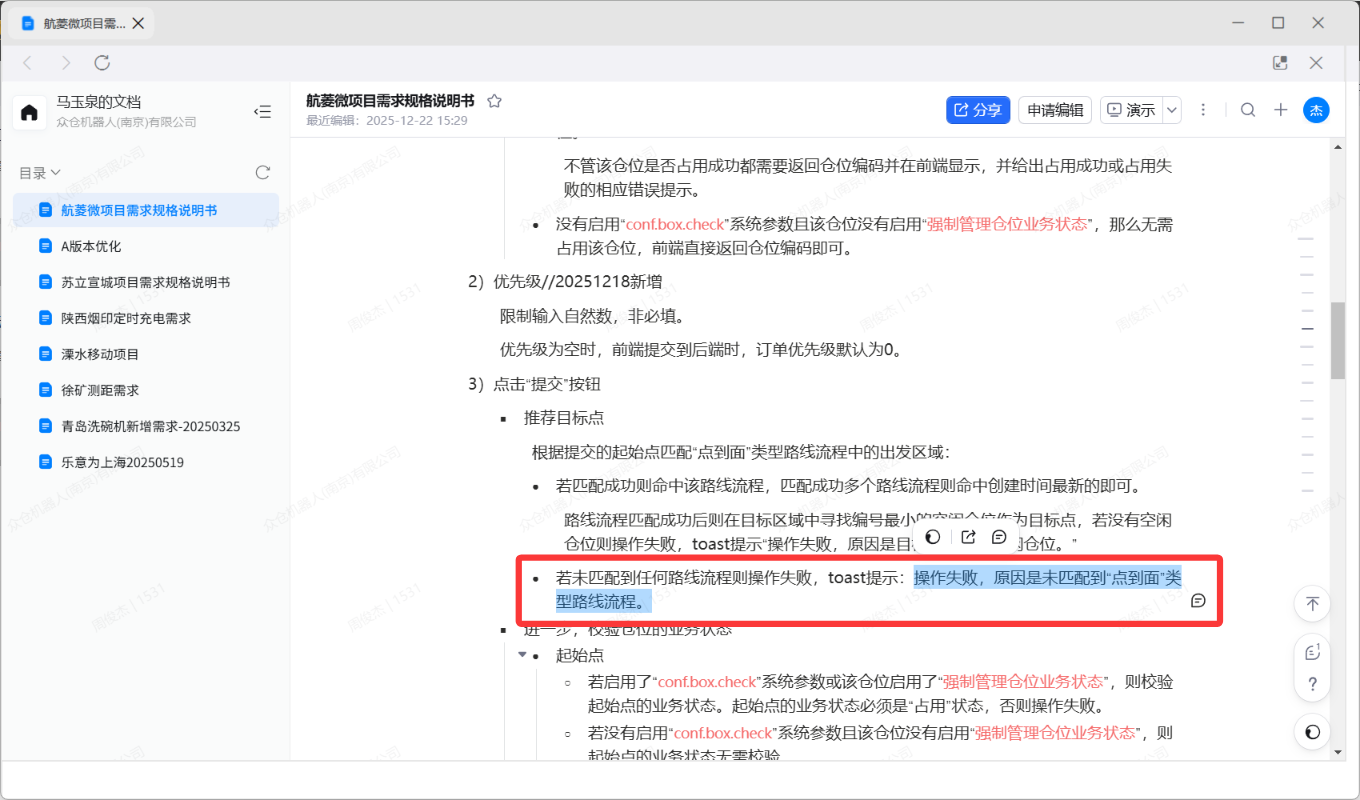Viewport: 1360px width, 800px height.
Task: Click share icon in floating selection toolbar
Action: [967, 537]
